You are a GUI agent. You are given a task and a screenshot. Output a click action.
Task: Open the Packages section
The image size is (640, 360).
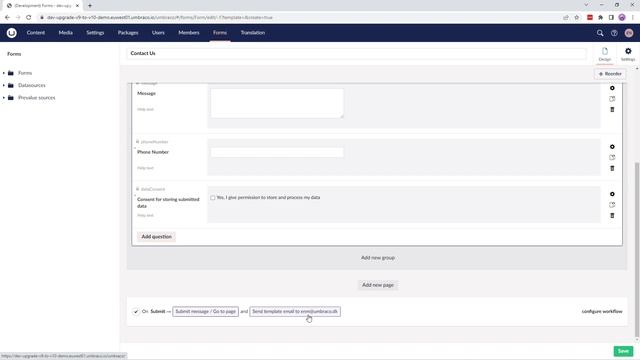128,33
